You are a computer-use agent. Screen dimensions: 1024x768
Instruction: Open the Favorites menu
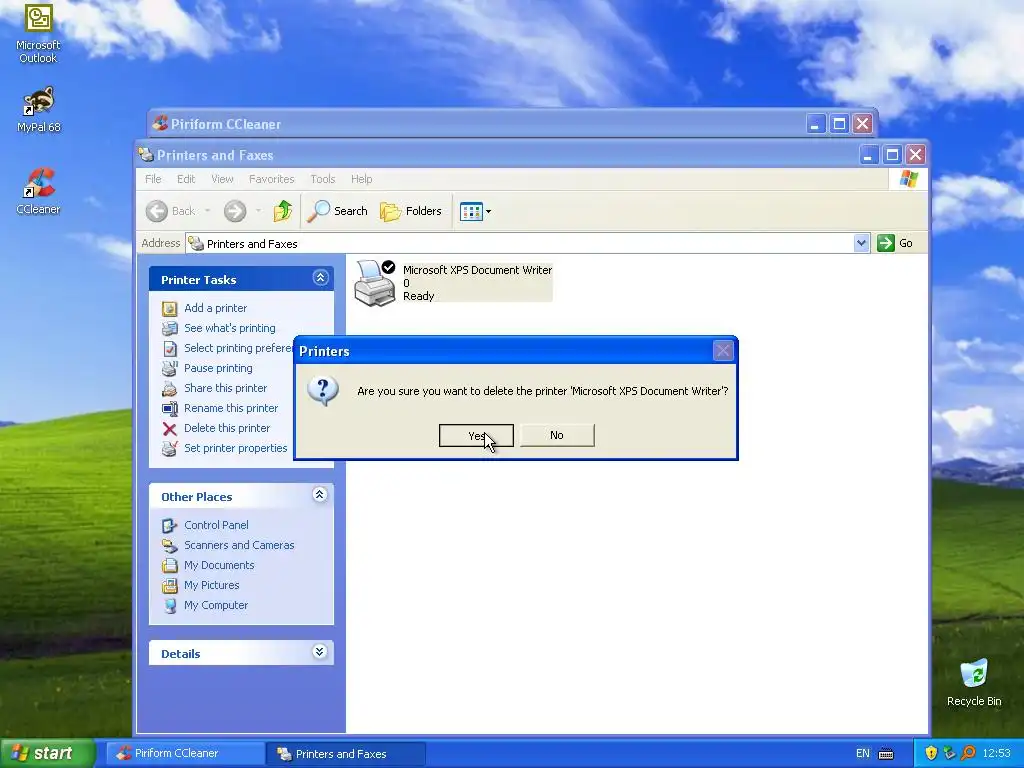click(x=272, y=179)
